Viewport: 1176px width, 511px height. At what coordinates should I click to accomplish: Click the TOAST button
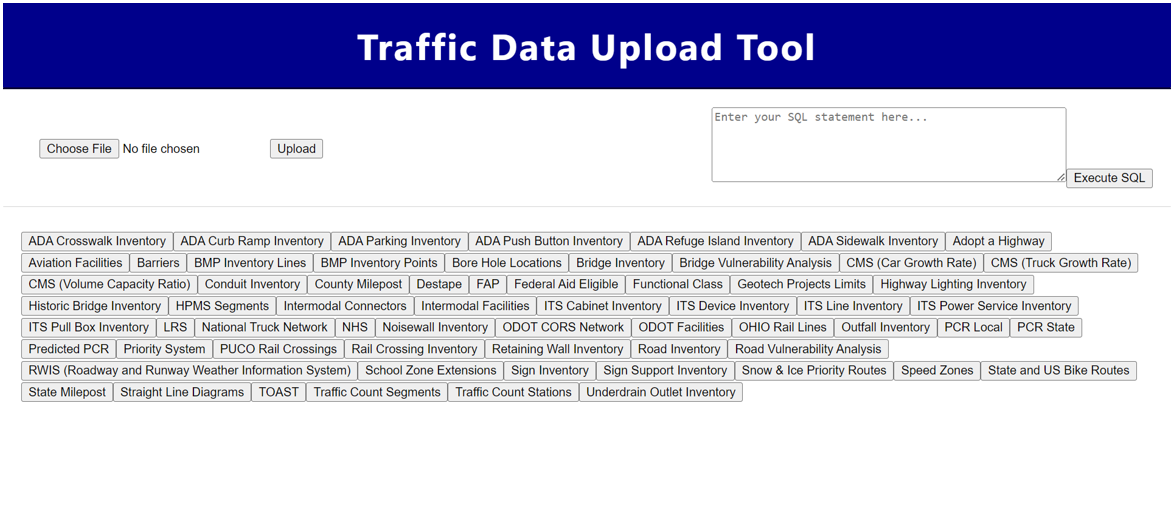[278, 392]
